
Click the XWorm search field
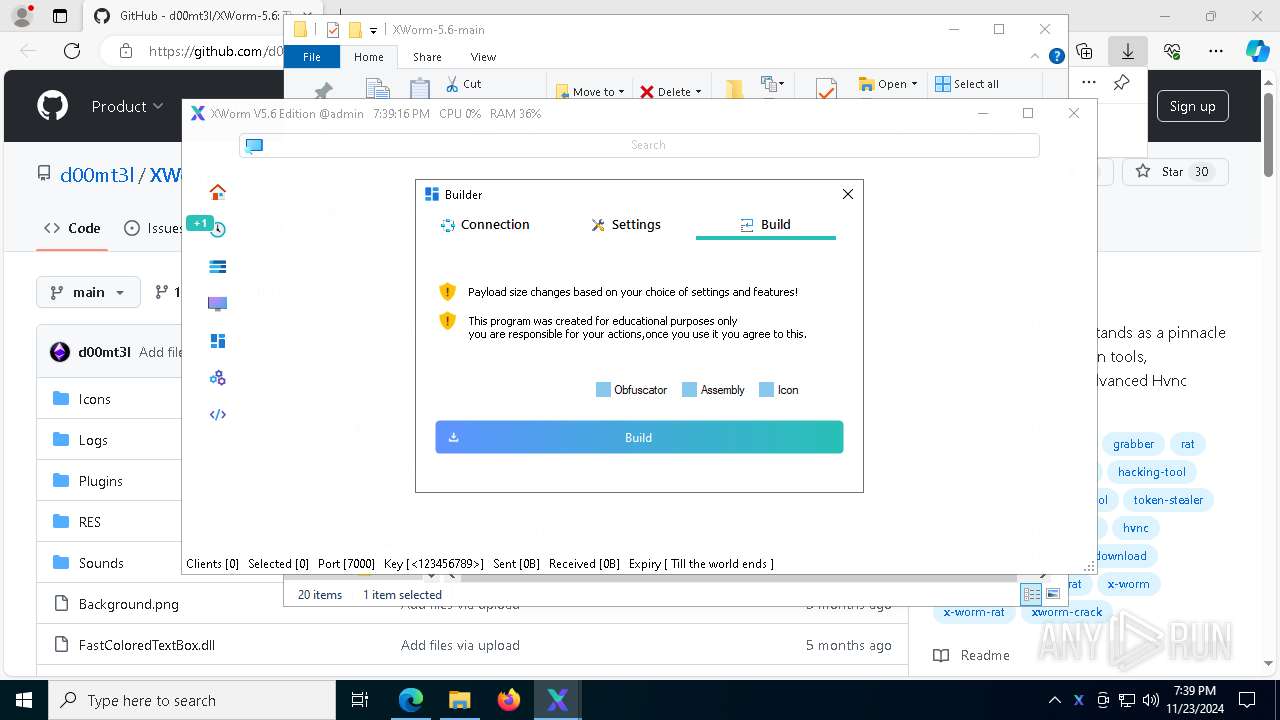click(x=639, y=145)
